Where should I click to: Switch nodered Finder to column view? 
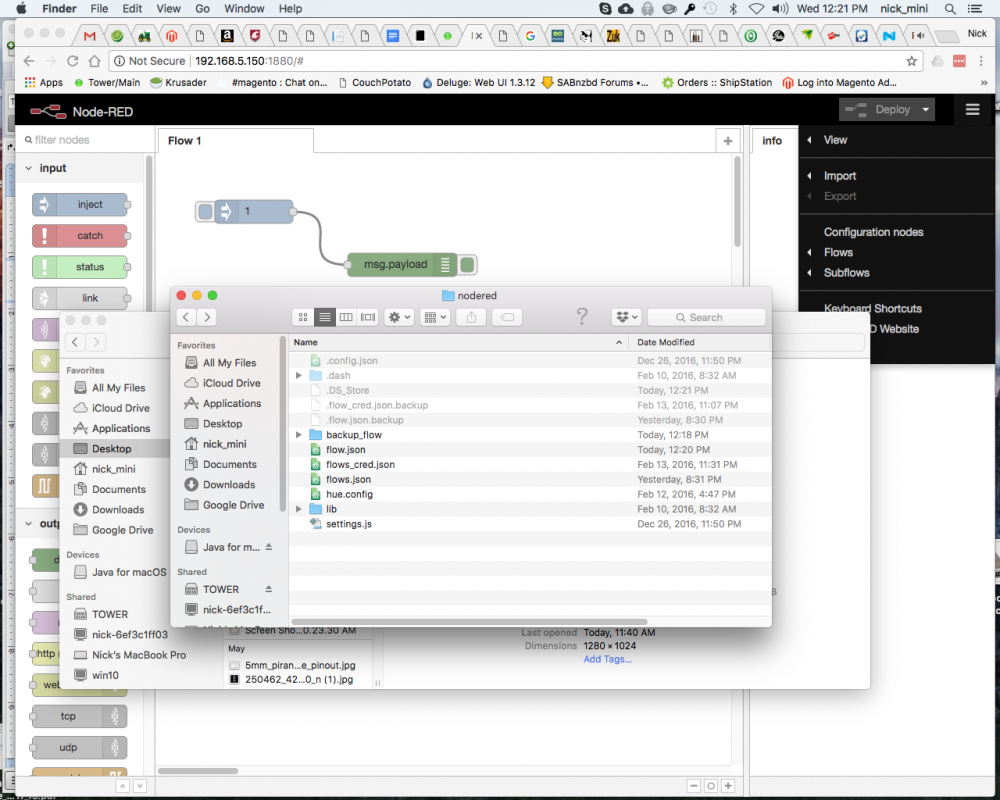(x=346, y=317)
